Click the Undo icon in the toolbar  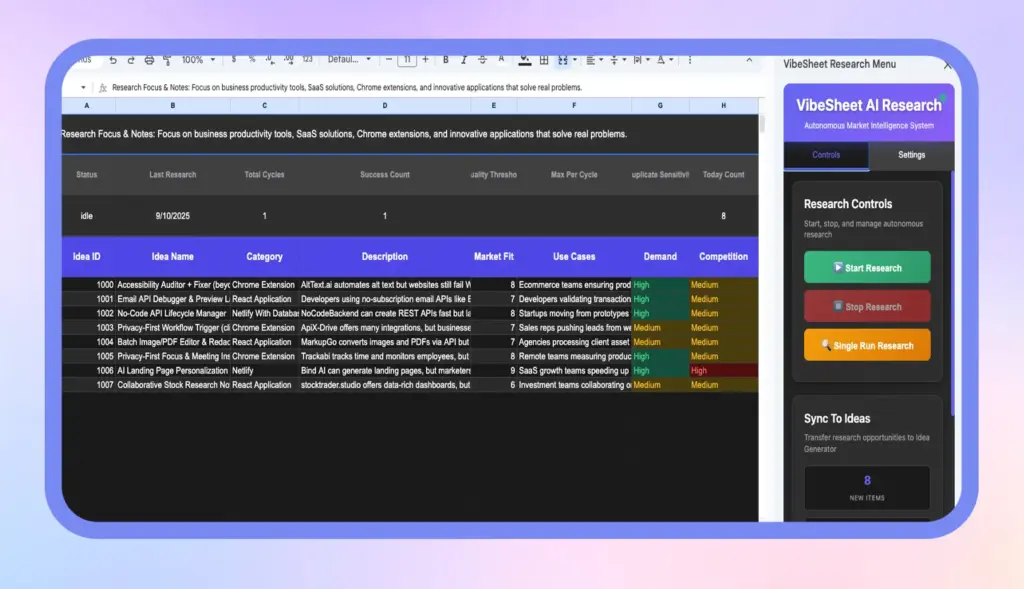(113, 60)
